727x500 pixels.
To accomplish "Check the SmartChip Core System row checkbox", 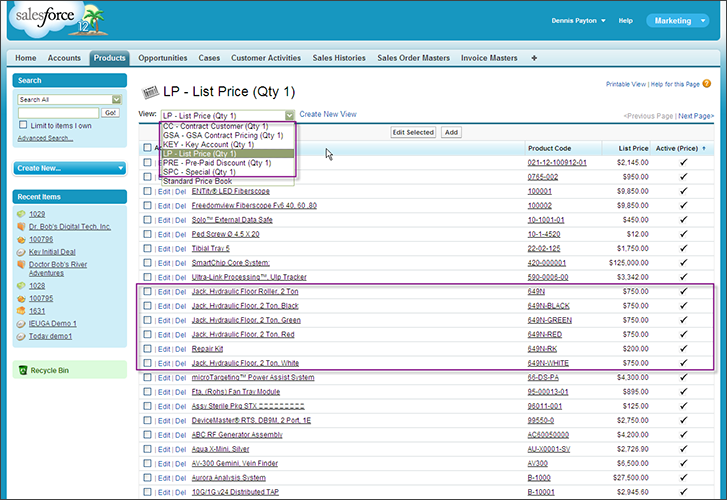I will (x=147, y=263).
